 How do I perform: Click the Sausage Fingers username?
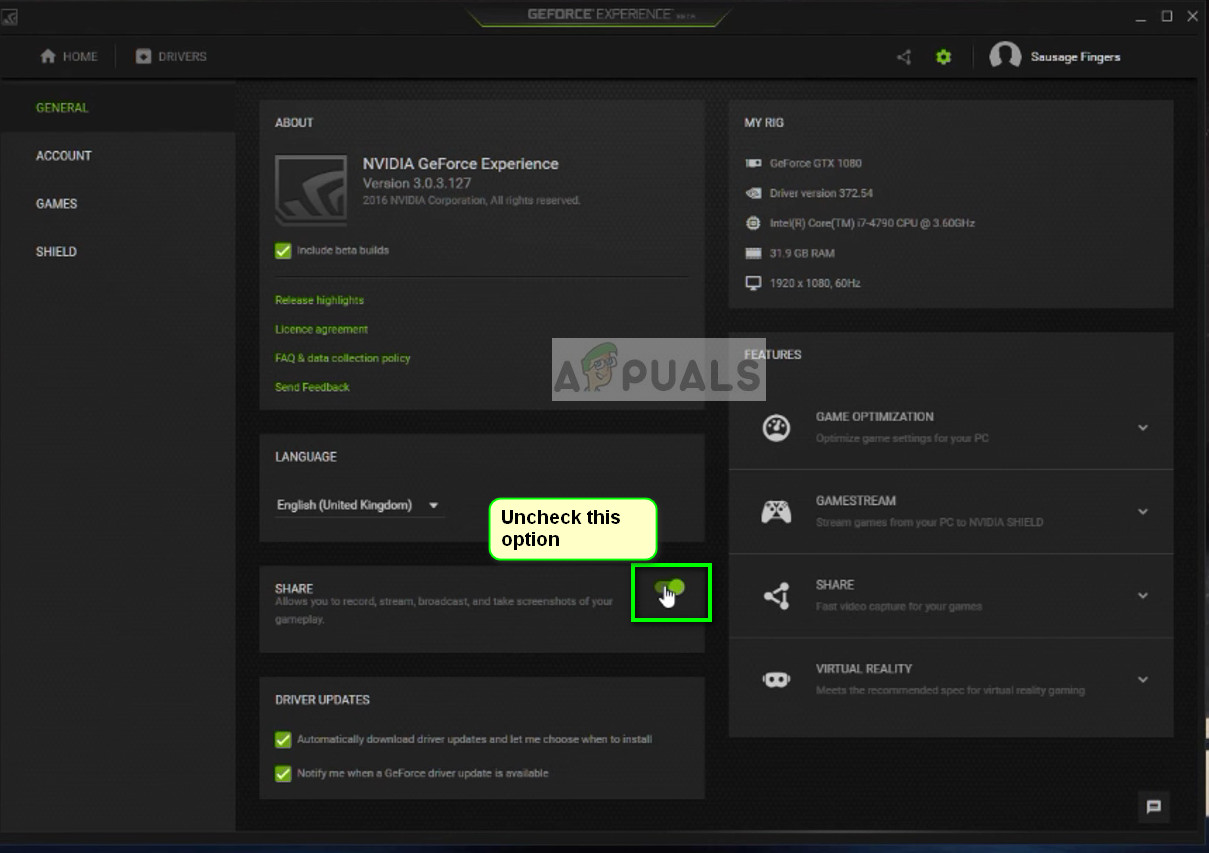(x=1075, y=57)
